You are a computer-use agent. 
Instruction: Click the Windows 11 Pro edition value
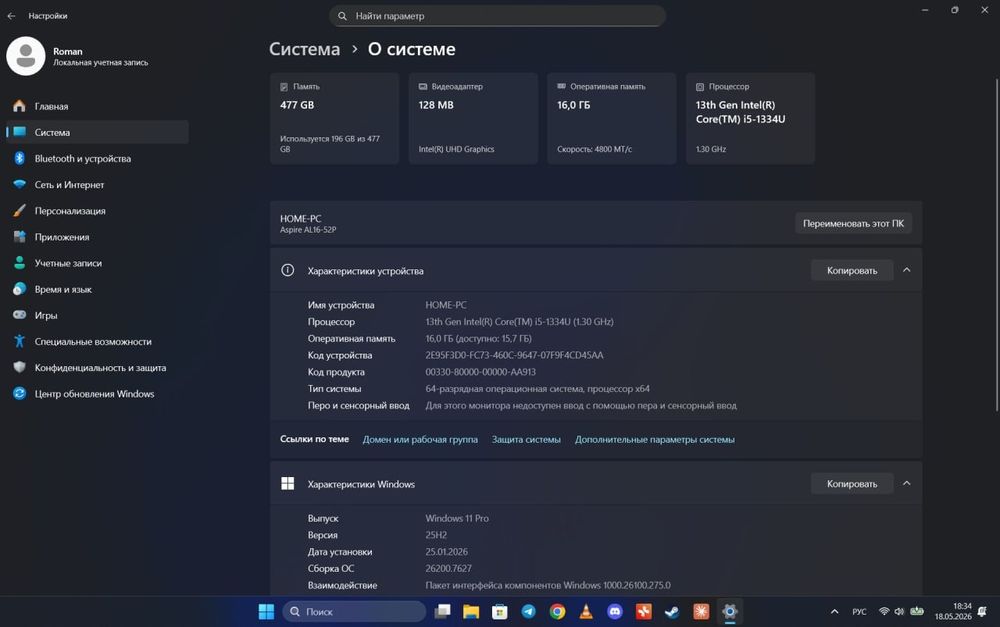tap(457, 519)
